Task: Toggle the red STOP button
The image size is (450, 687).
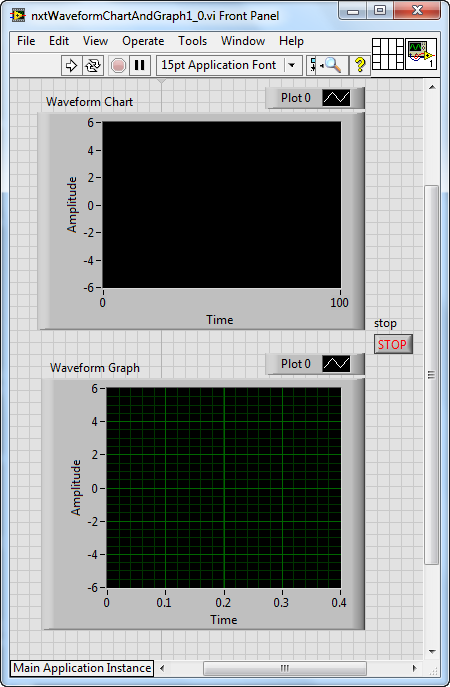Action: point(393,344)
